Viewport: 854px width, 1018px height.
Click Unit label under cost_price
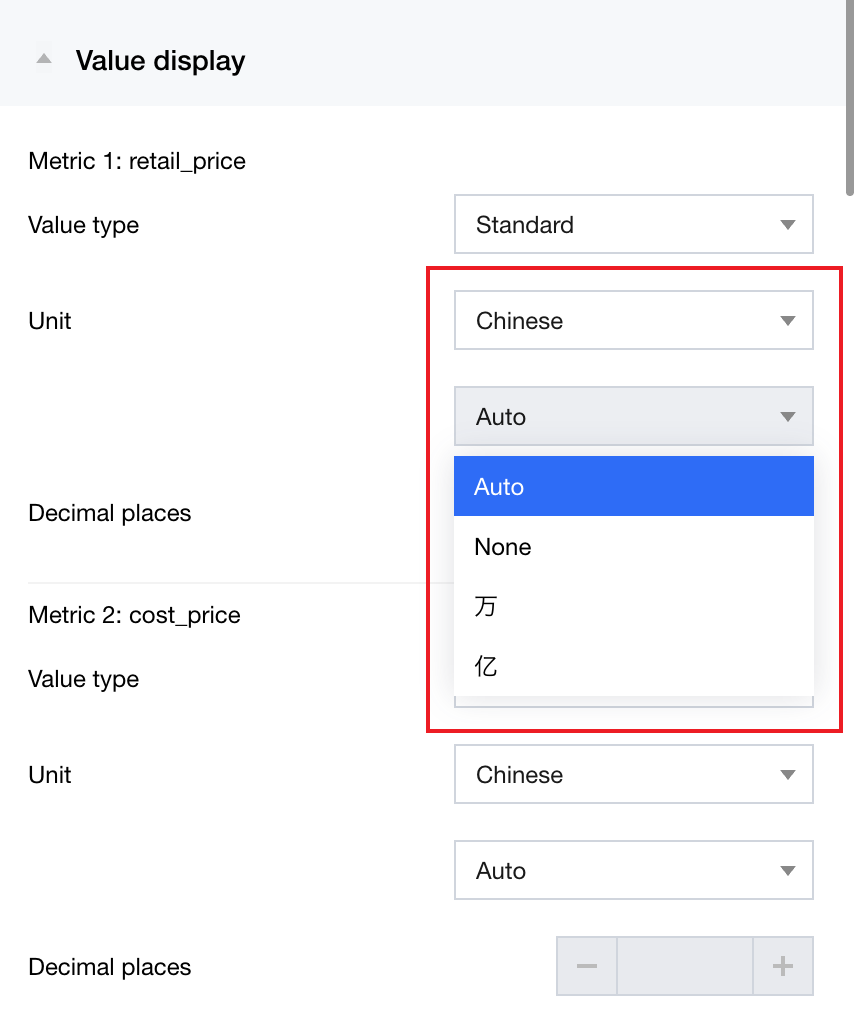pos(50,775)
